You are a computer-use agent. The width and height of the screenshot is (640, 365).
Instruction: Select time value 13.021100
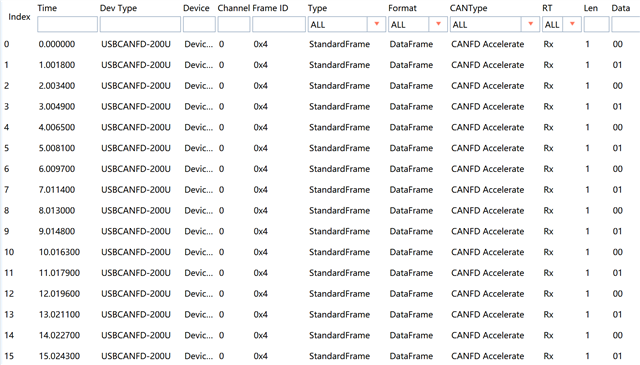[59, 315]
